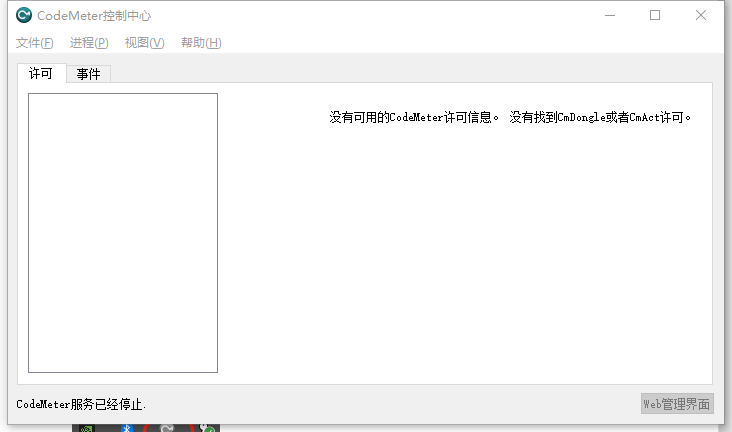
Task: Minimize the CodeMeter控制中心 window
Action: pyautogui.click(x=610, y=15)
